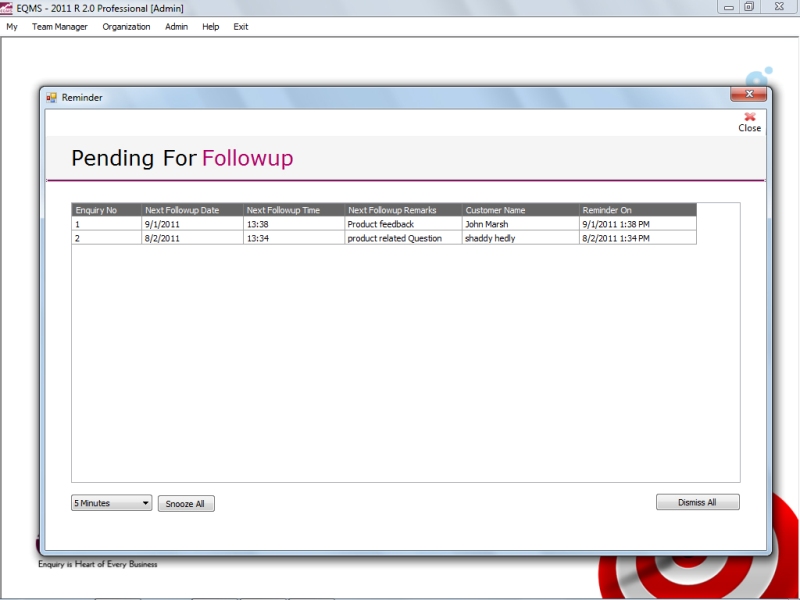Close the Reminder dialog window
This screenshot has width=800, height=600.
748,95
